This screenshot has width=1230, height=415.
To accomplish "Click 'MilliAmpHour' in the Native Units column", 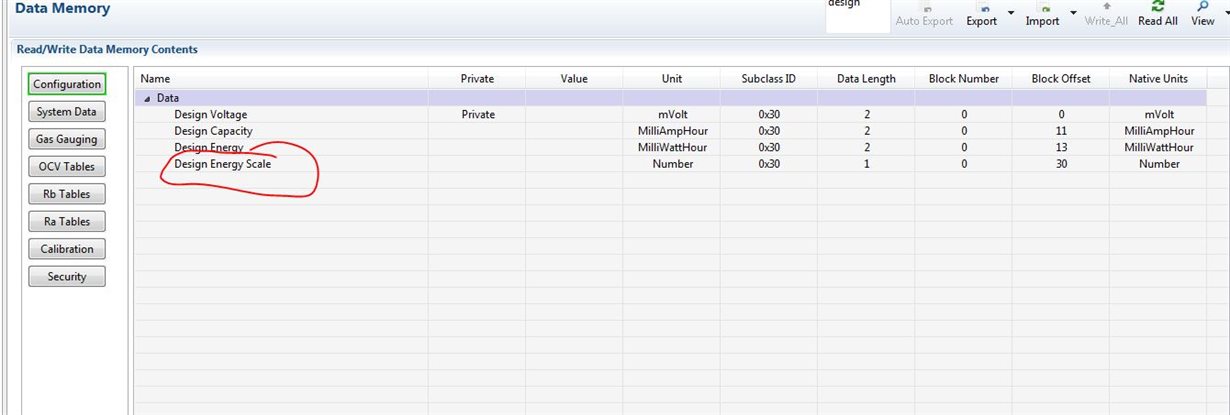I will pos(1159,131).
